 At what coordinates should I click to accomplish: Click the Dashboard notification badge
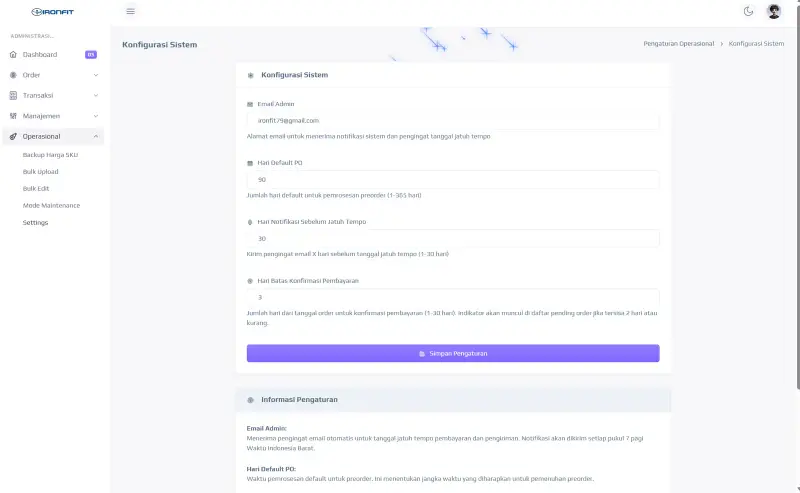(x=91, y=55)
